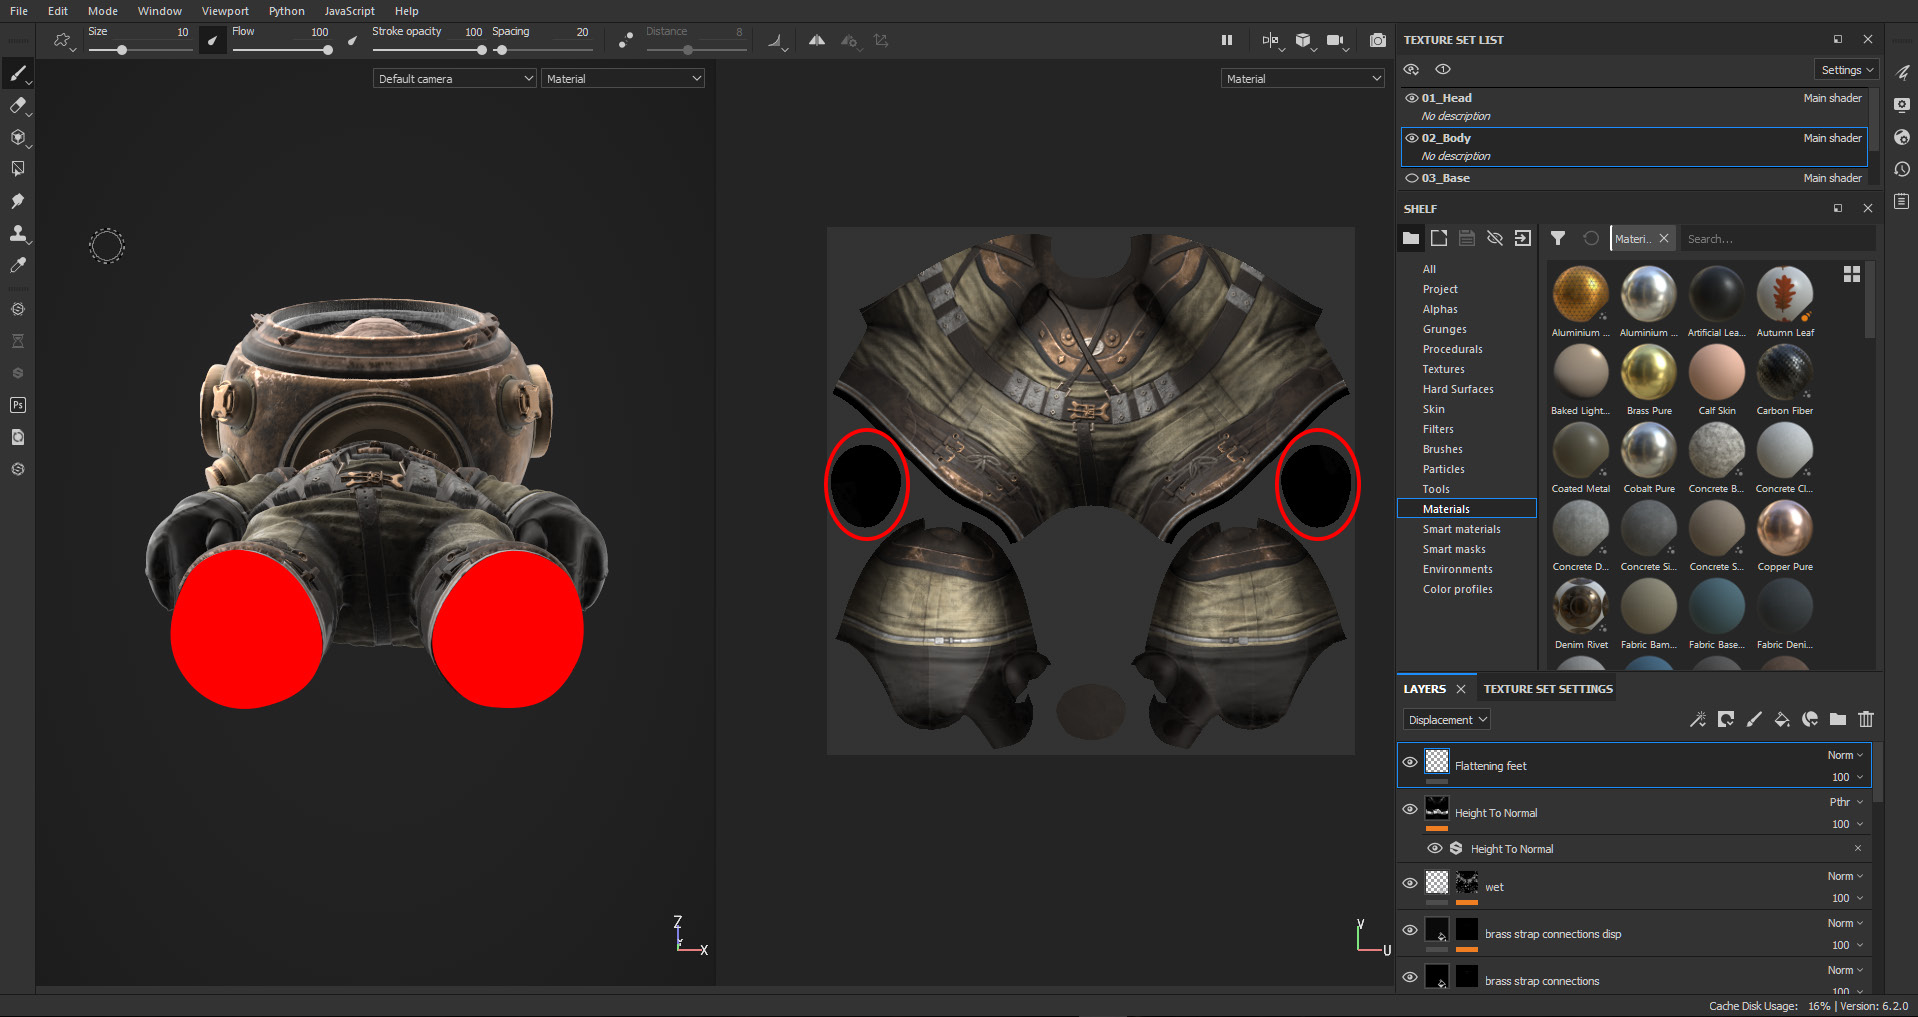Click the camera screenshot icon in toolbar
This screenshot has height=1017, width=1918.
(1377, 40)
